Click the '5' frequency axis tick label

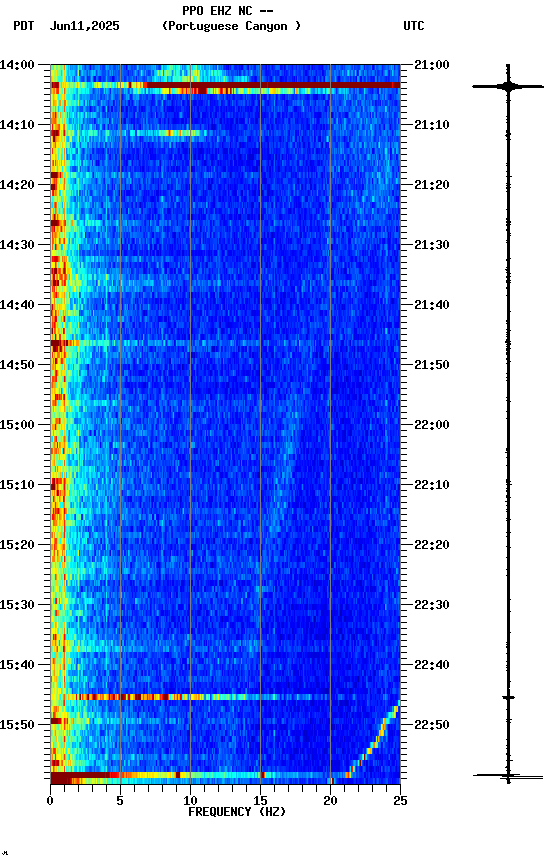120,801
